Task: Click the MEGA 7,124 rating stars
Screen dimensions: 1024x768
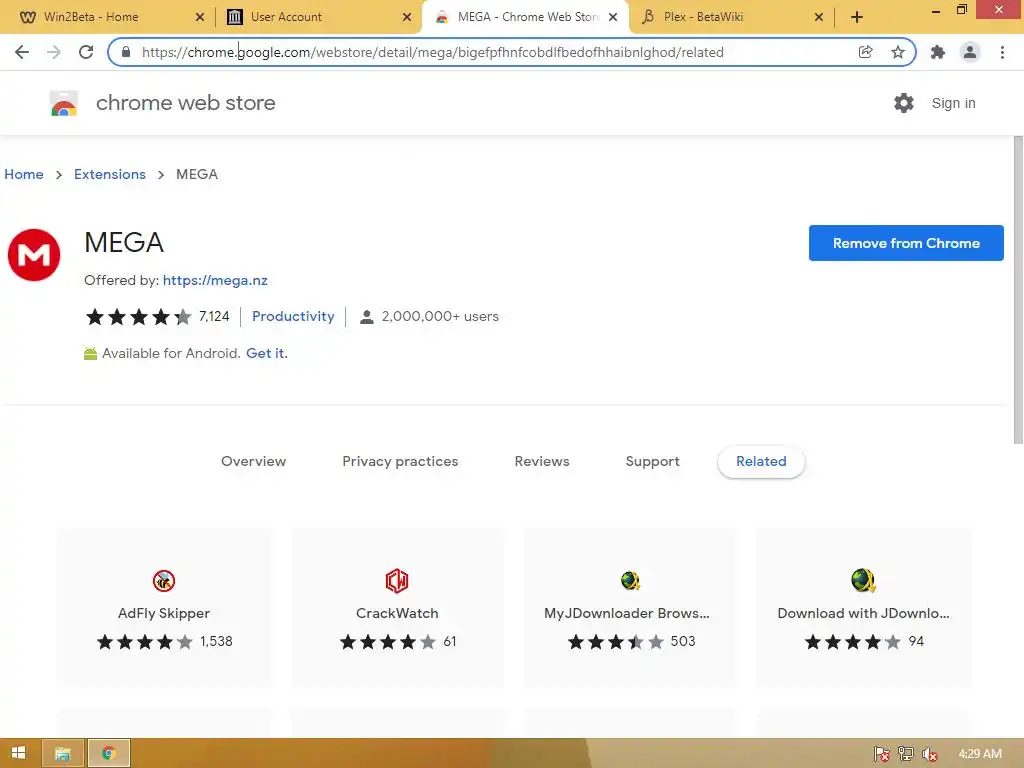Action: pyautogui.click(x=138, y=317)
